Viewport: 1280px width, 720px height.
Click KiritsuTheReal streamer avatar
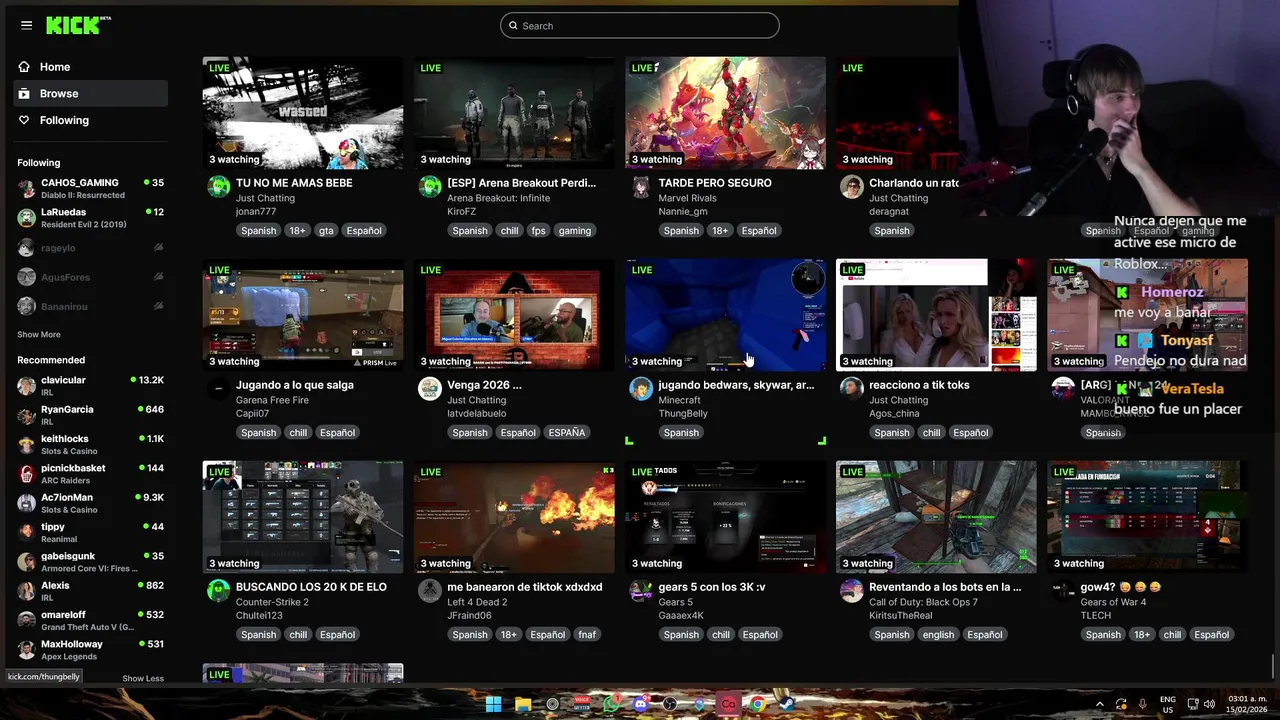852,591
